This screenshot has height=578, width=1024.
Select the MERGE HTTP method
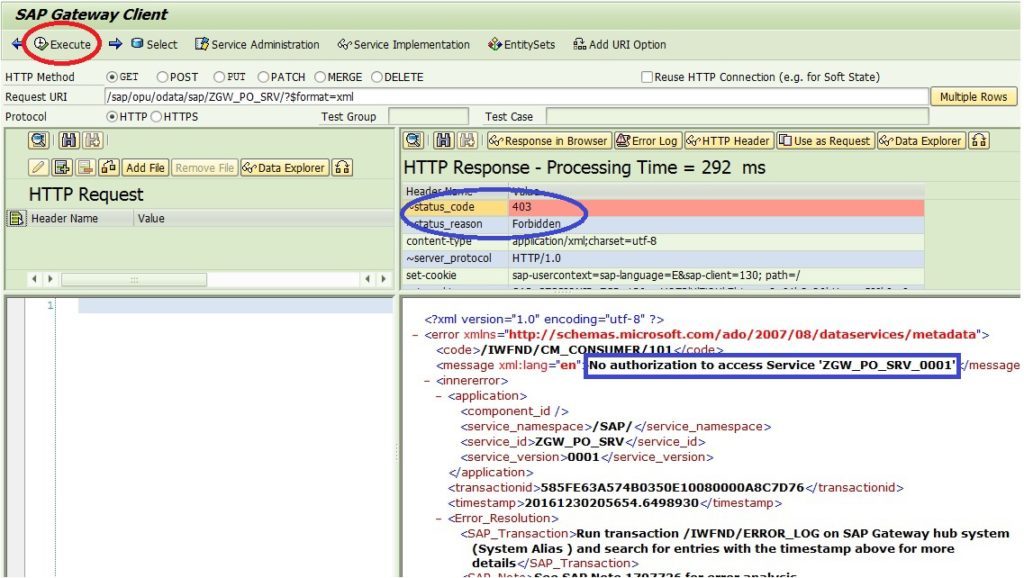coord(320,77)
